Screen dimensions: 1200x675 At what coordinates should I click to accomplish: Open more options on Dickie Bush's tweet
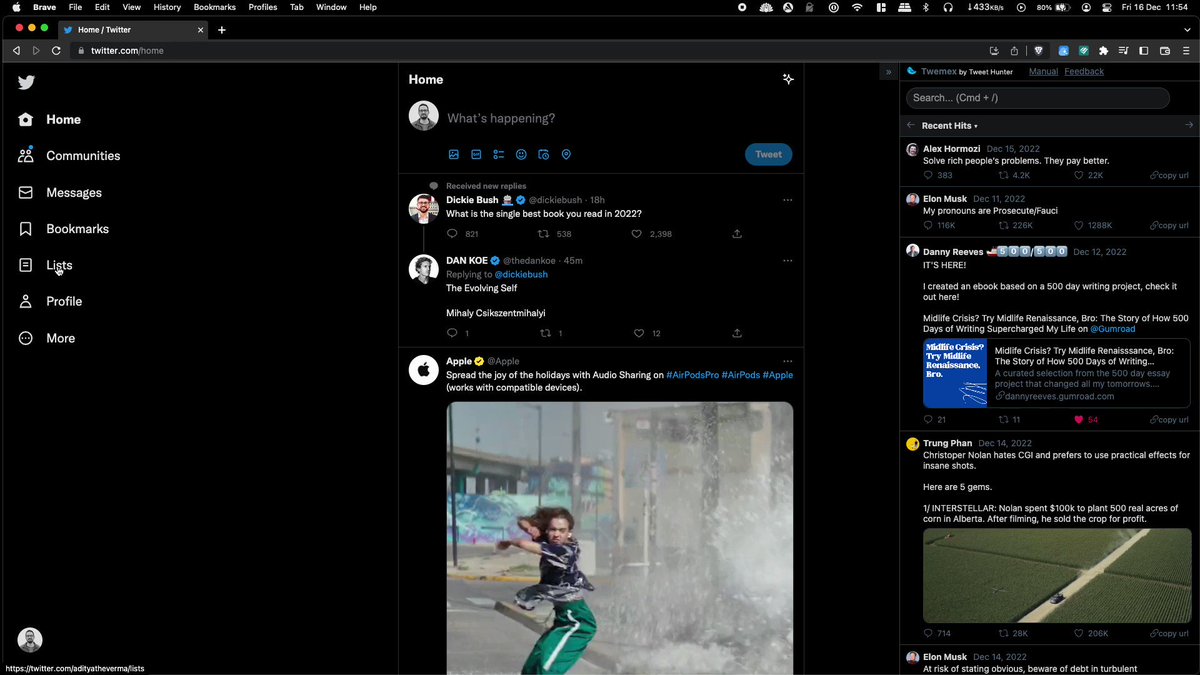click(788, 200)
